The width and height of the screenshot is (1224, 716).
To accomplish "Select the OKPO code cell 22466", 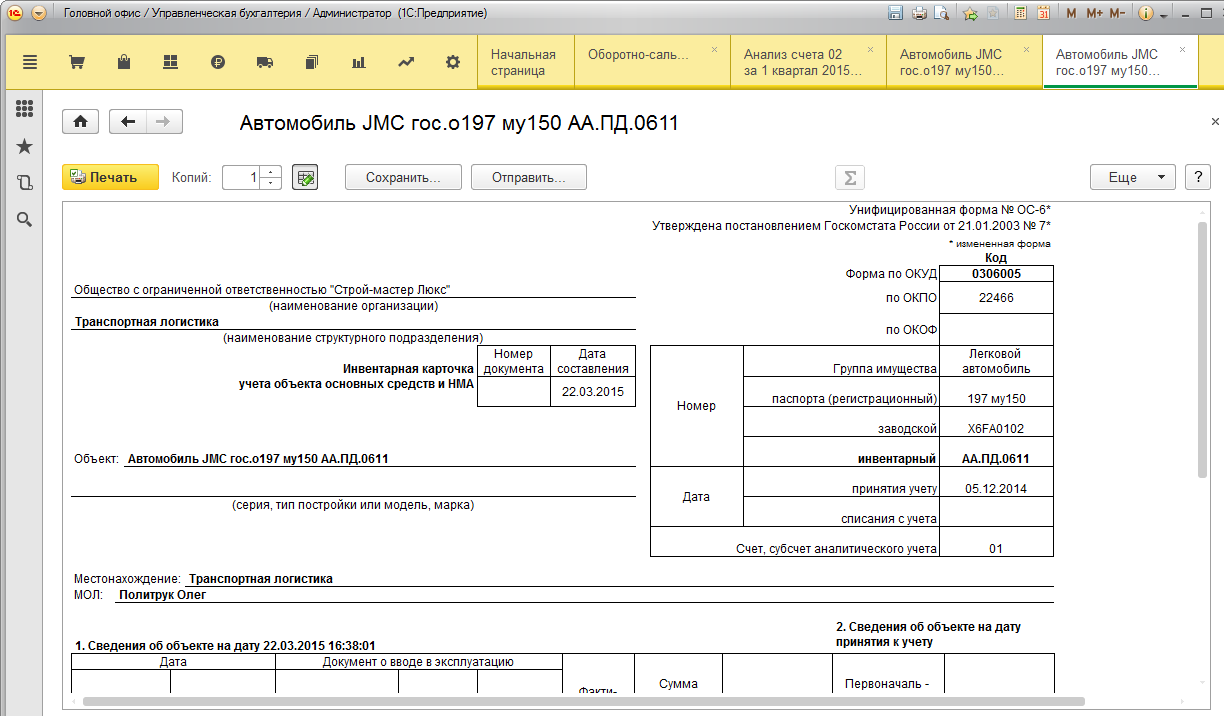I will pyautogui.click(x=996, y=297).
